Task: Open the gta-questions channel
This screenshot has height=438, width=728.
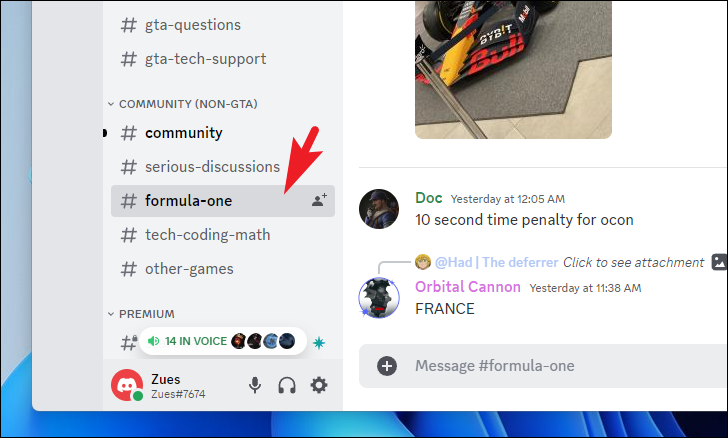Action: 223,25
